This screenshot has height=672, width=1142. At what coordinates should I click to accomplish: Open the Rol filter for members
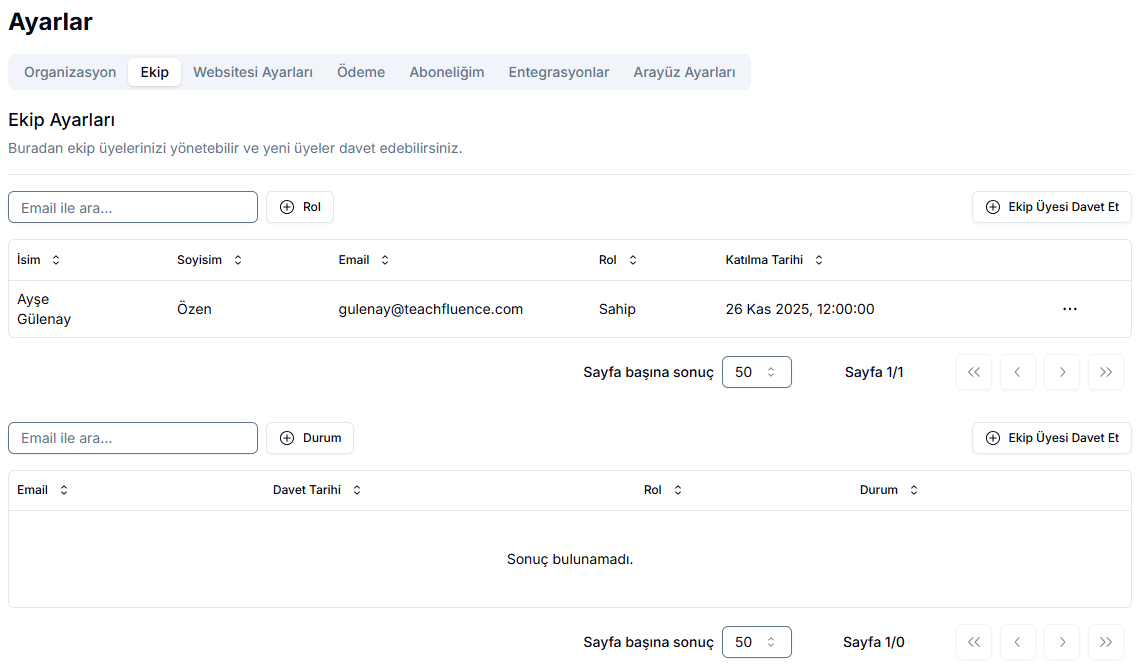click(300, 207)
